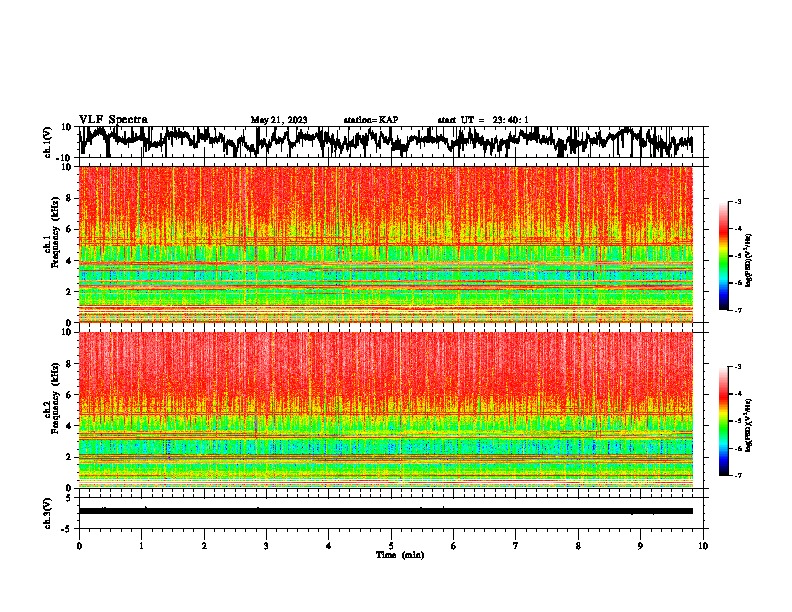
Task: Click time axis tick label "2"
Action: (204, 546)
